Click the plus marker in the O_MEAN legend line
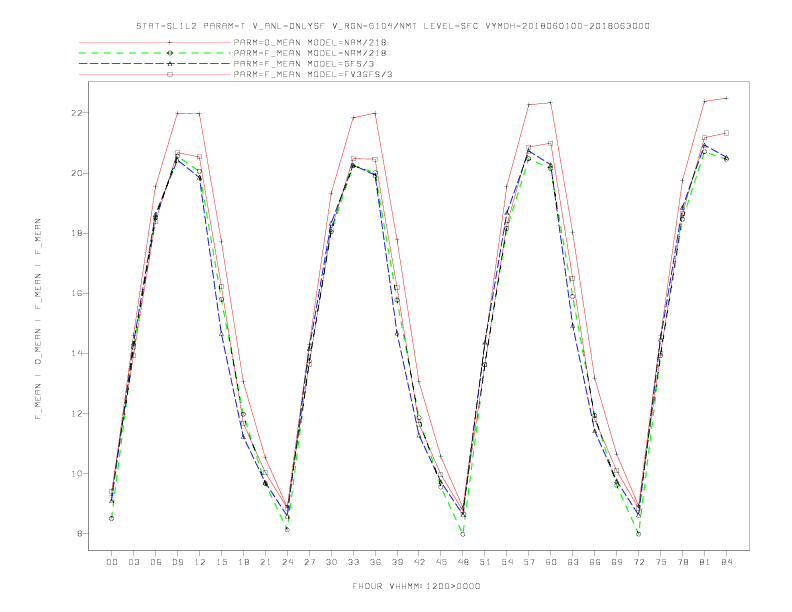 [170, 42]
